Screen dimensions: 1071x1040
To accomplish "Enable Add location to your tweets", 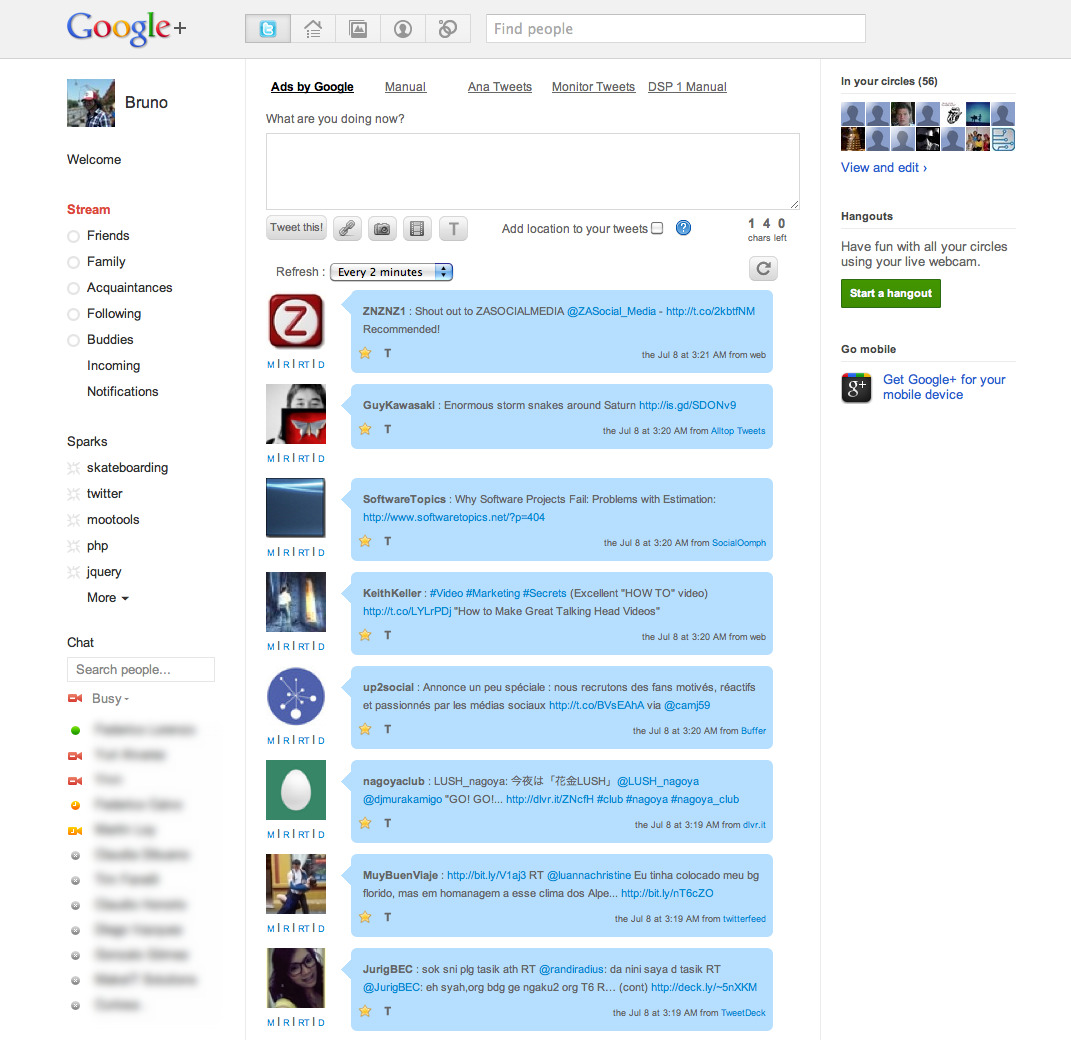I will [657, 228].
